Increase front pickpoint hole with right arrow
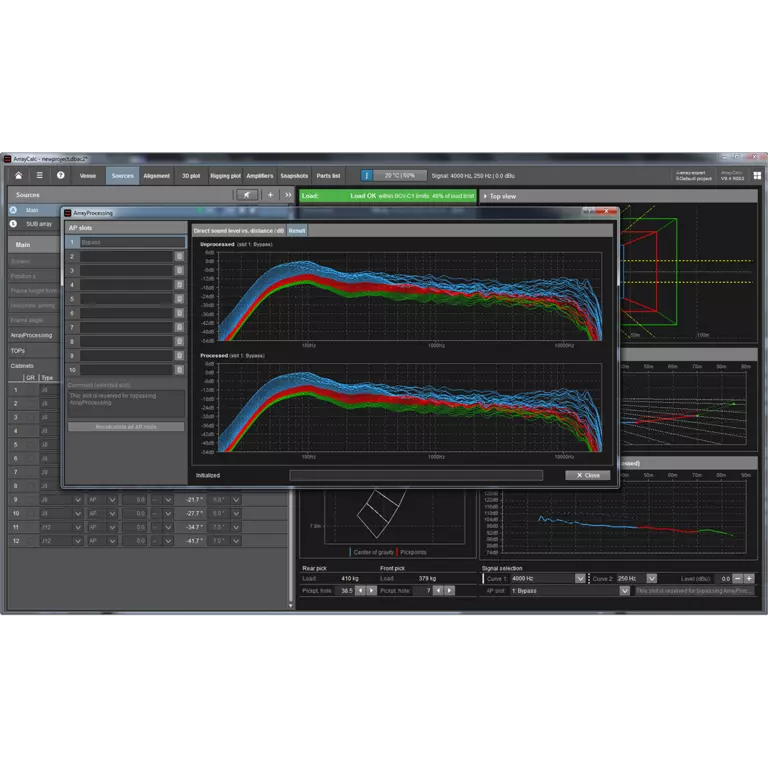The width and height of the screenshot is (768, 768). tap(450, 591)
